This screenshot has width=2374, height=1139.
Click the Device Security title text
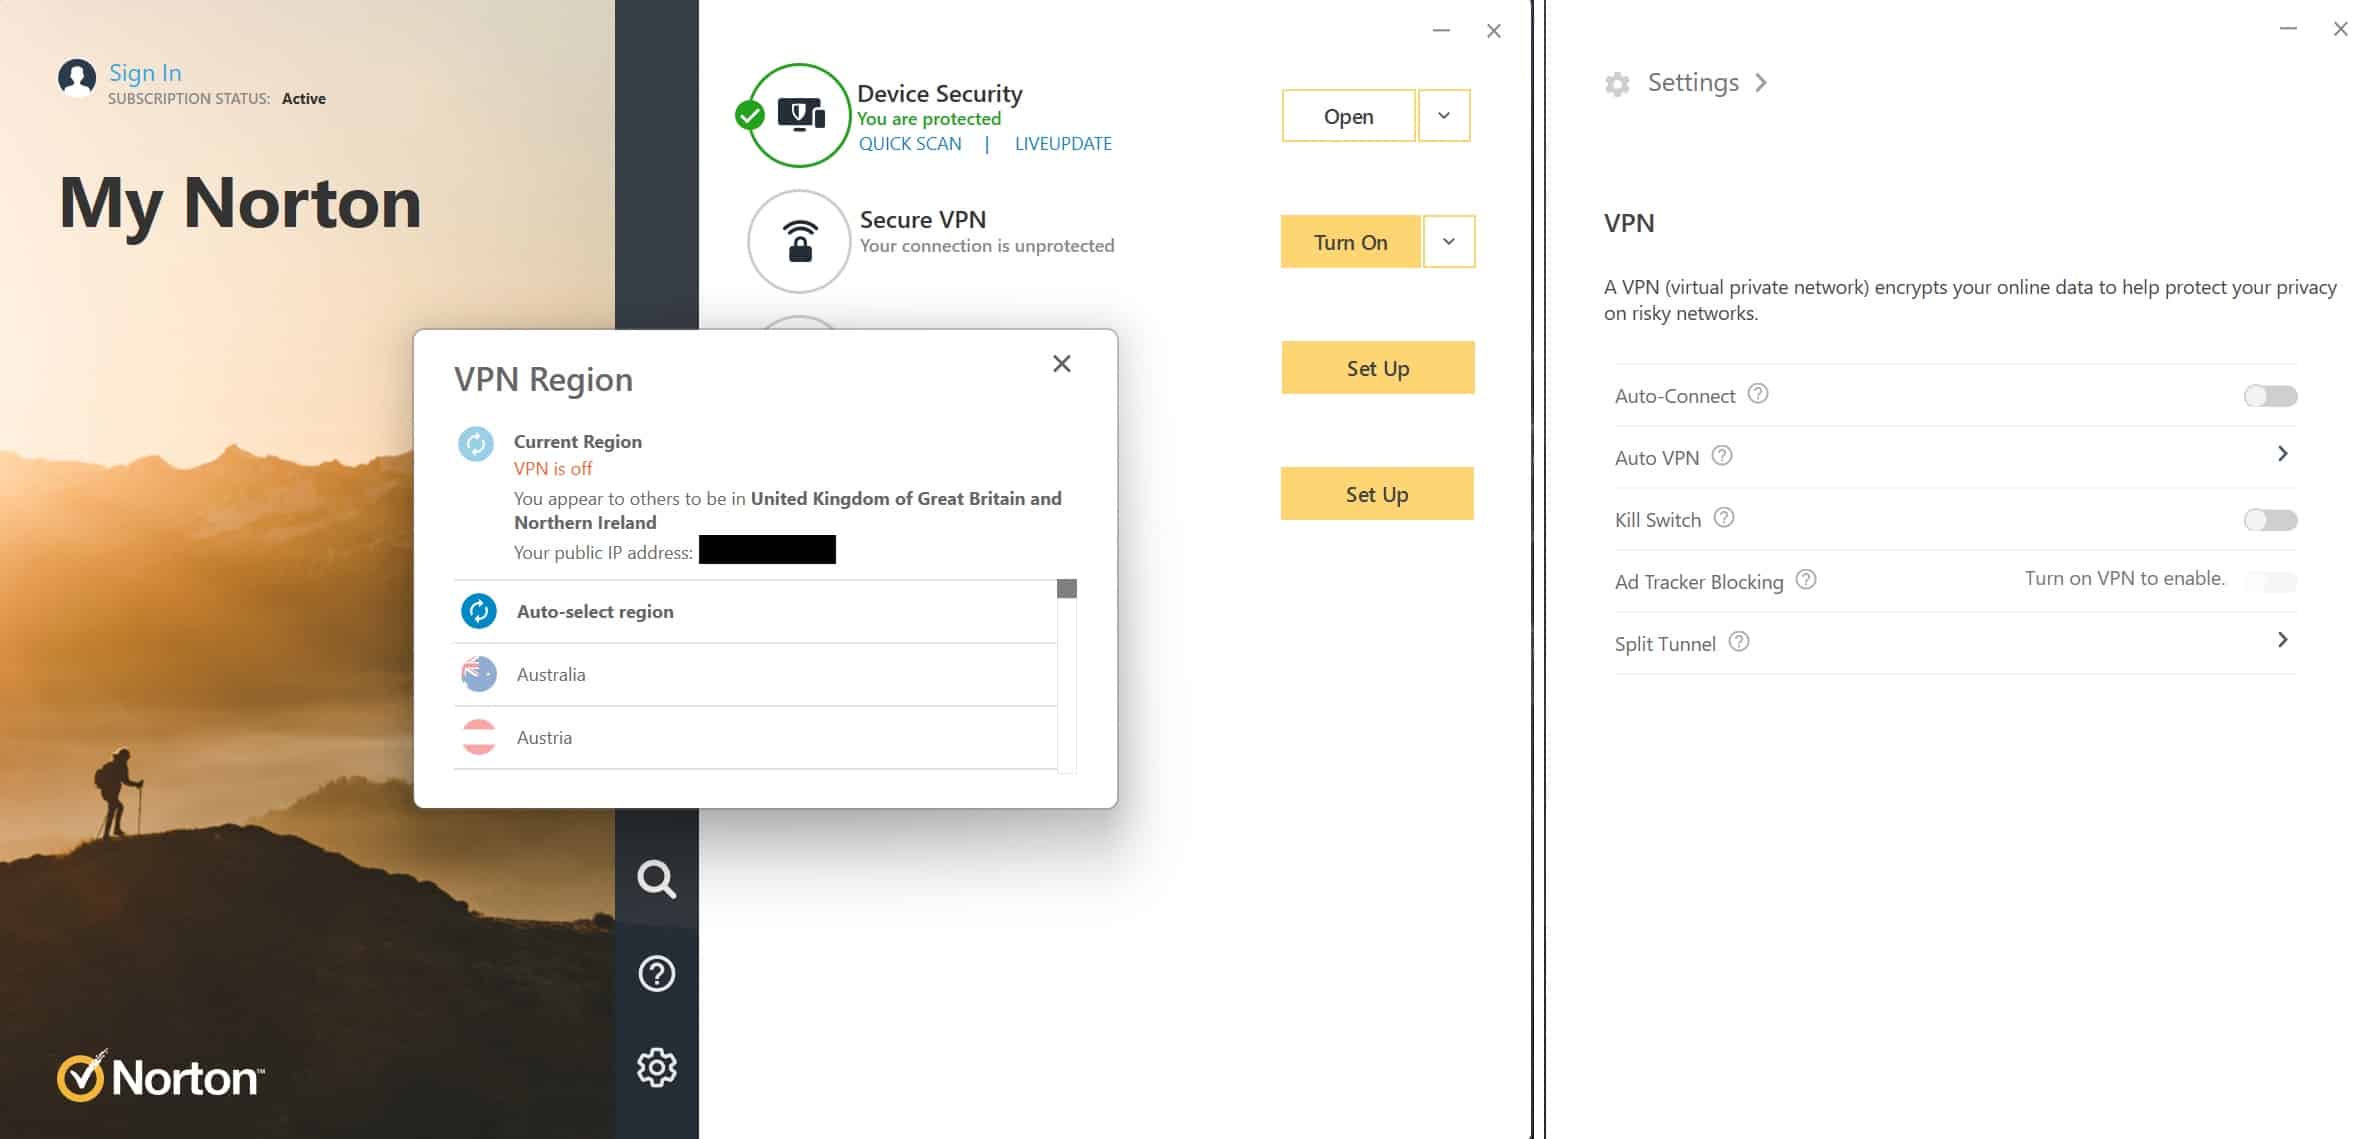pyautogui.click(x=940, y=93)
